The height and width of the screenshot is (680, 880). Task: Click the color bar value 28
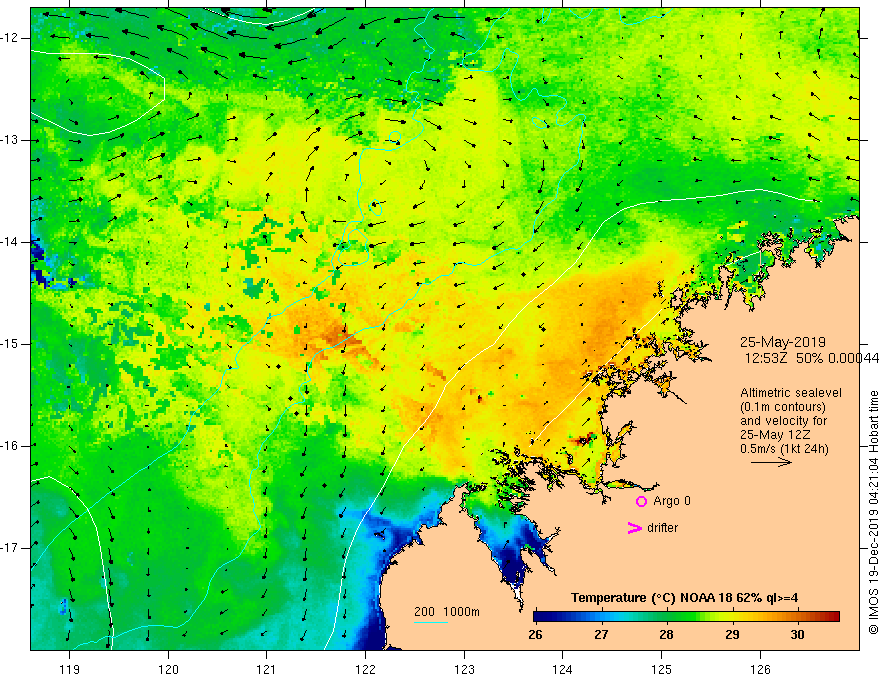pyautogui.click(x=666, y=635)
